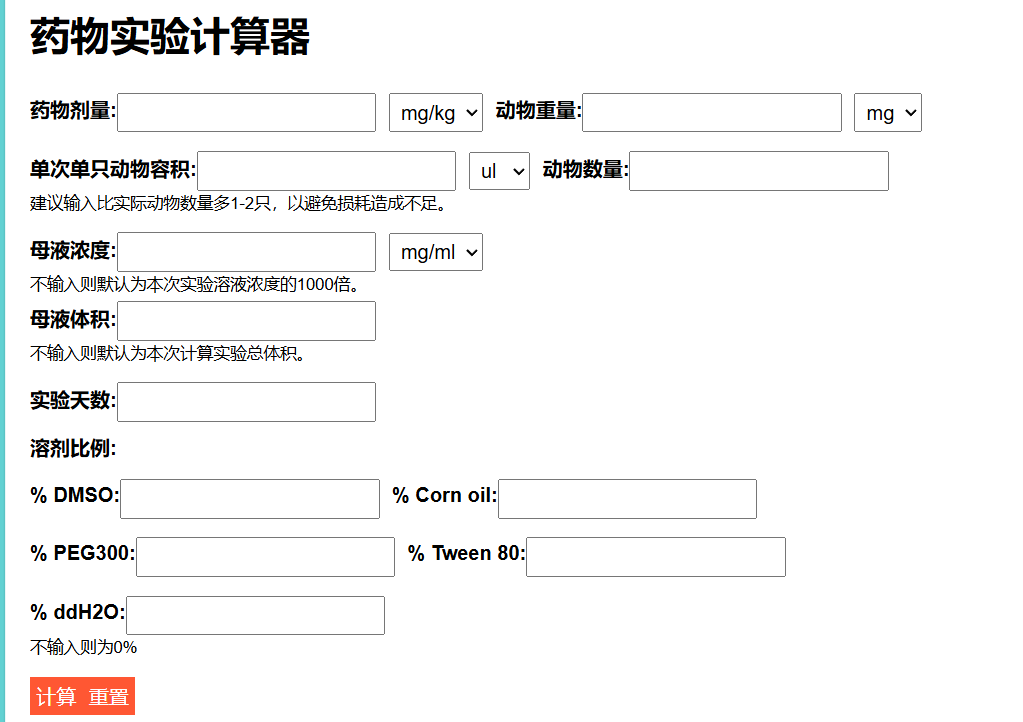Select the % ddH2O input box
This screenshot has height=722, width=1023.
coord(255,615)
